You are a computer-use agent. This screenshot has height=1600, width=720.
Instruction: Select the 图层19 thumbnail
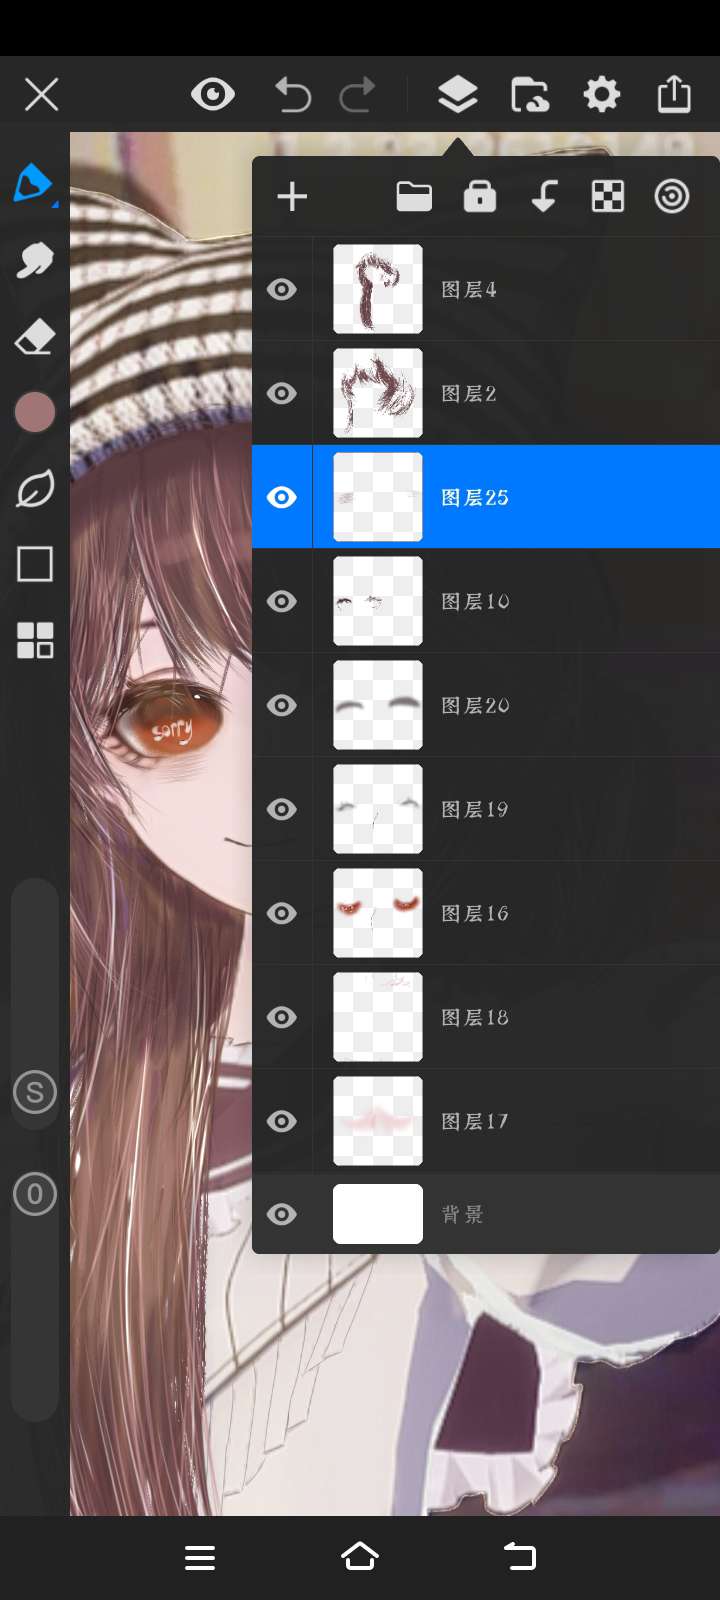click(378, 809)
